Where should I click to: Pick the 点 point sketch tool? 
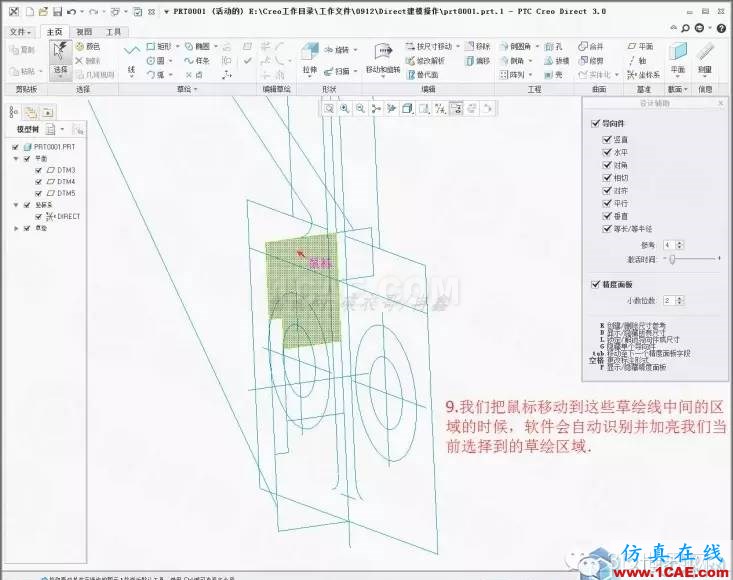[194, 75]
